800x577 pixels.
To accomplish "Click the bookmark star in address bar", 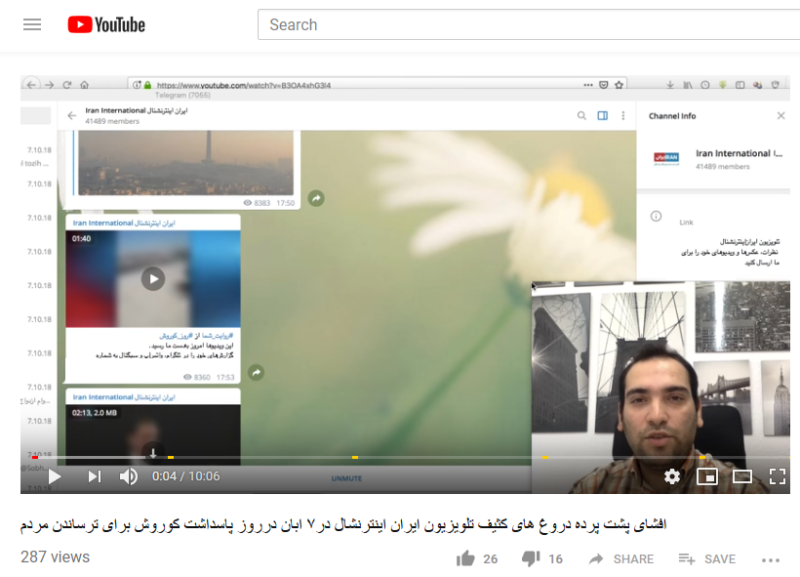I will [x=619, y=85].
